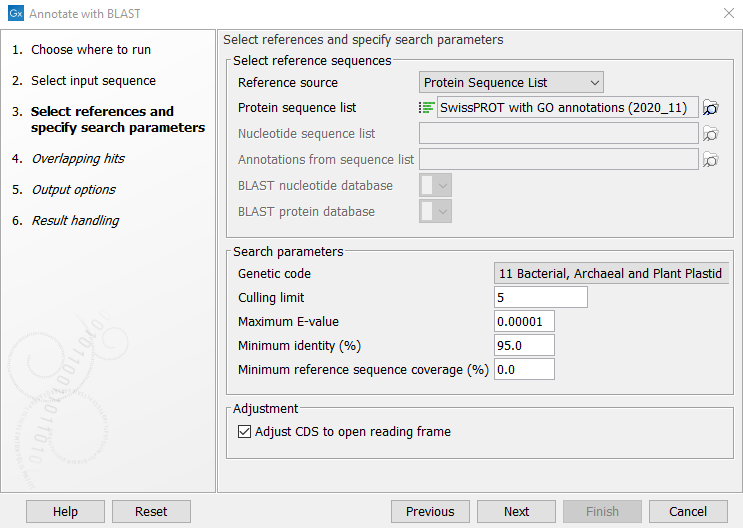Screen dimensions: 743x528
Task: Go to step Select input sequence
Action: (x=93, y=80)
